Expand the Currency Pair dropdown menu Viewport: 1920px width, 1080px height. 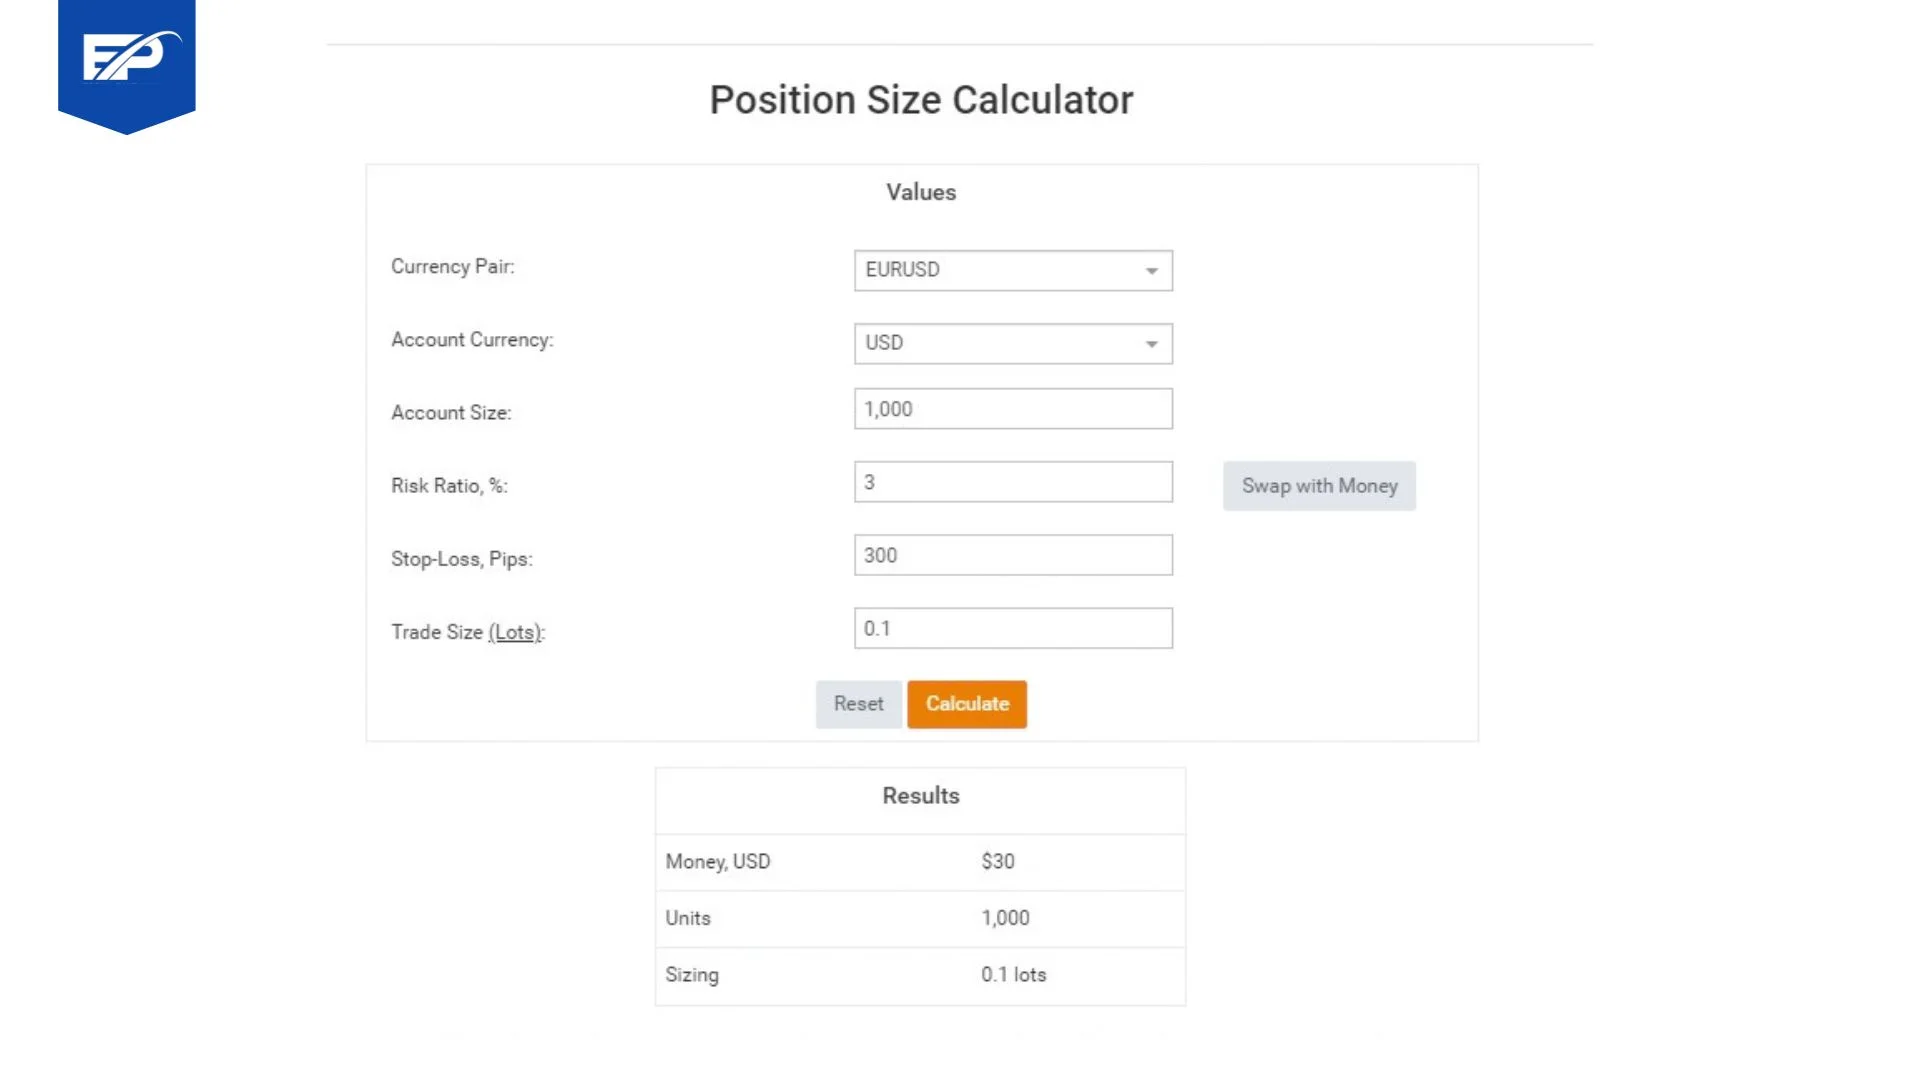click(x=1150, y=269)
